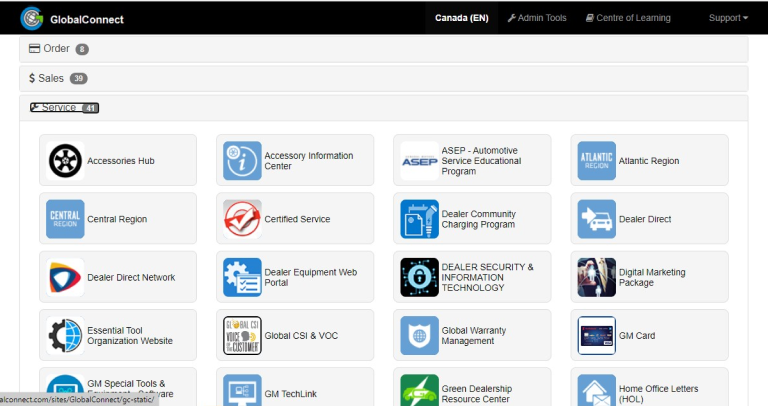The image size is (768, 406).
Task: Open the Digital Marketing Package link text
Action: coord(652,277)
